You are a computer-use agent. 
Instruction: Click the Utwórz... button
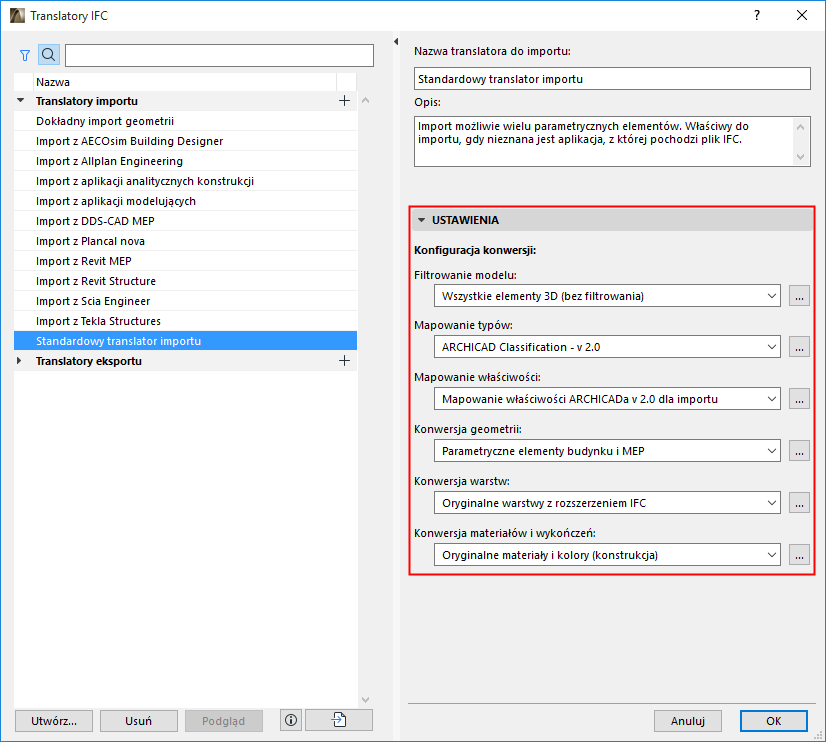pyautogui.click(x=54, y=721)
